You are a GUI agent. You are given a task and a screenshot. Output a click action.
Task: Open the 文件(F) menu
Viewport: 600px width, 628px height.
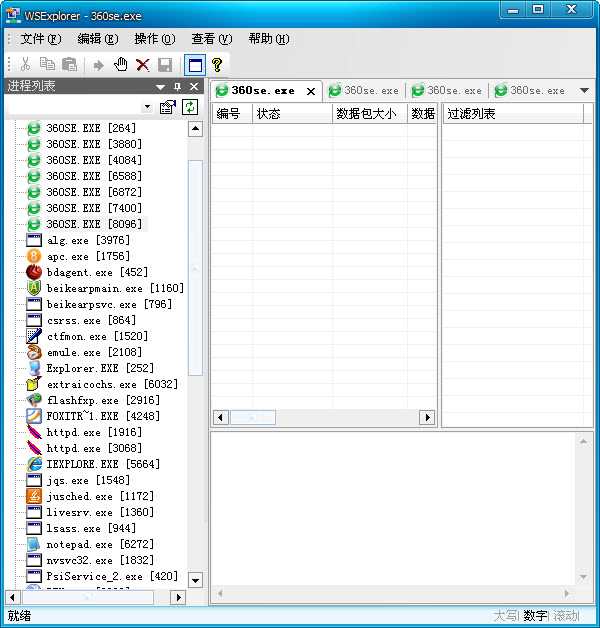(40, 39)
